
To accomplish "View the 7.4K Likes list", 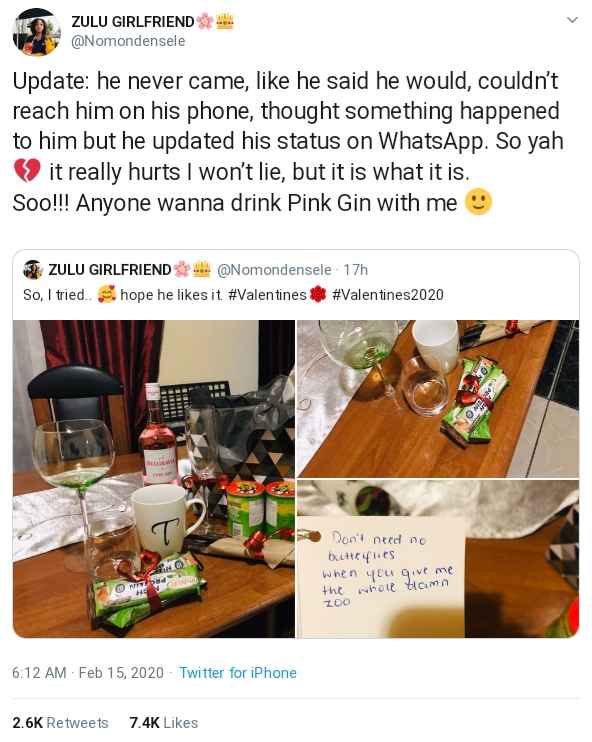I will coord(164,723).
